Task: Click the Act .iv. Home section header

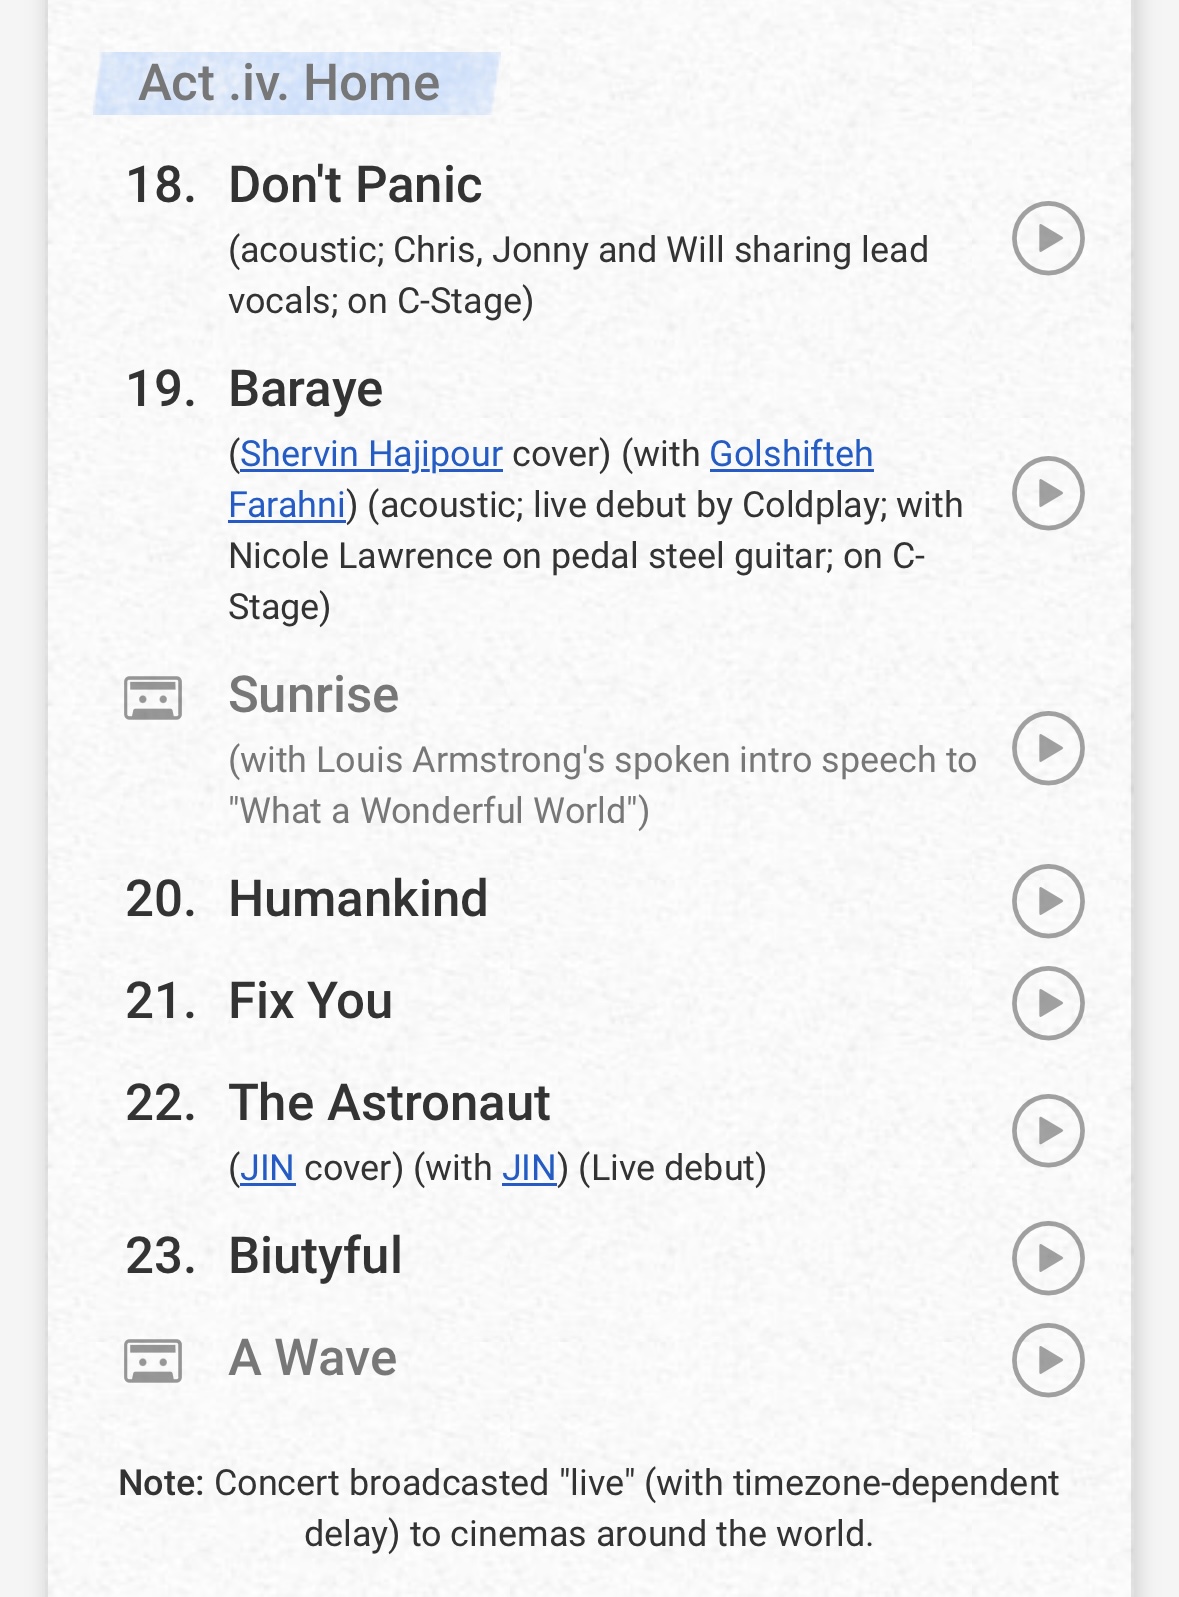Action: click(290, 83)
